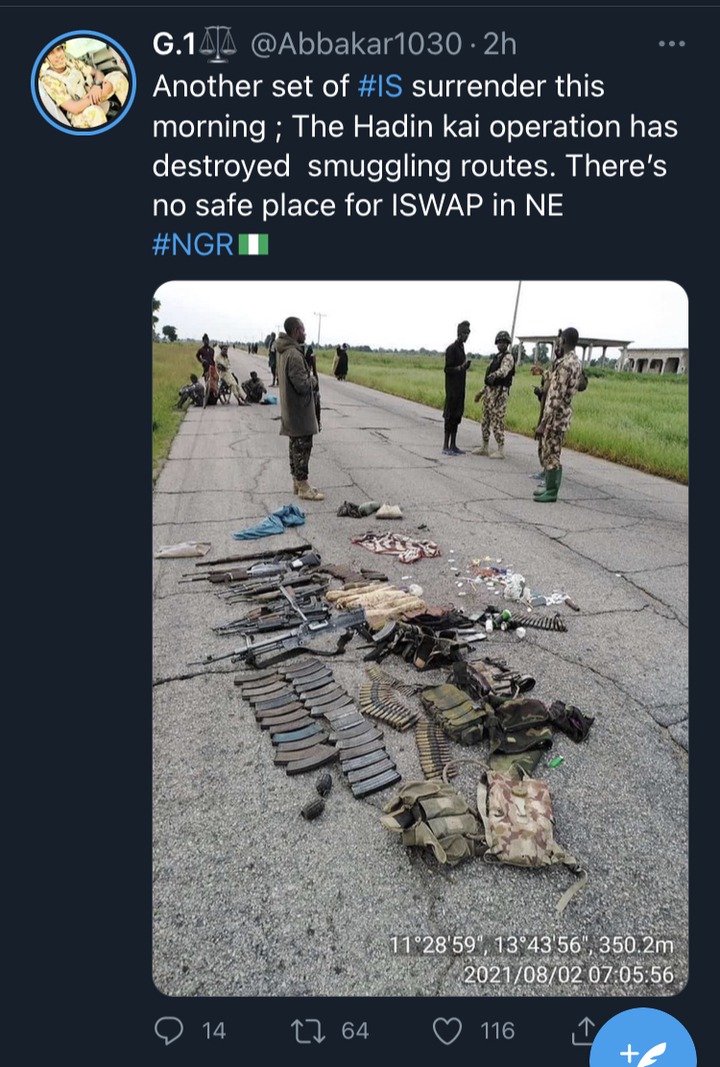View the 14 replies count

pyautogui.click(x=214, y=1031)
